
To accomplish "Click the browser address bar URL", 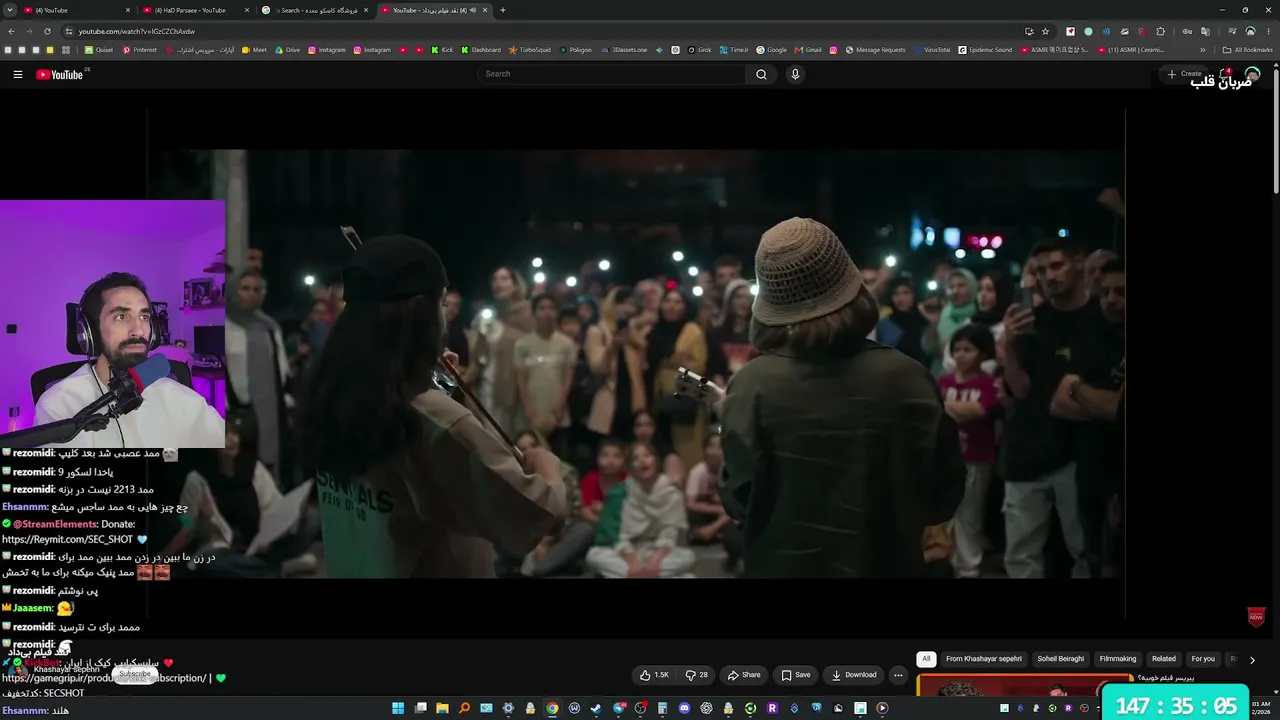I will pyautogui.click(x=137, y=31).
